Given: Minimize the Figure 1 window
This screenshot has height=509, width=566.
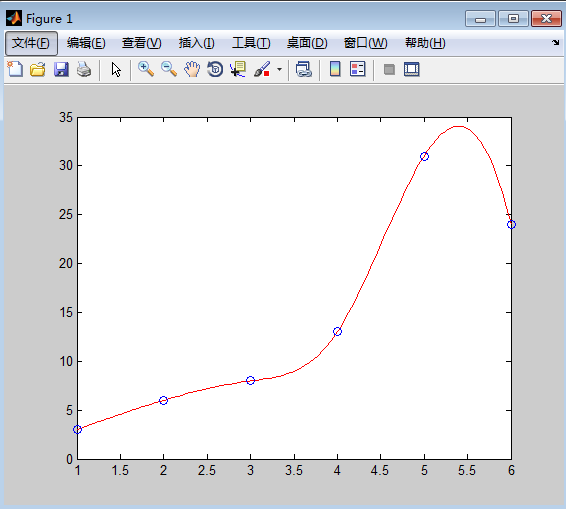Looking at the screenshot, I should coord(480,18).
